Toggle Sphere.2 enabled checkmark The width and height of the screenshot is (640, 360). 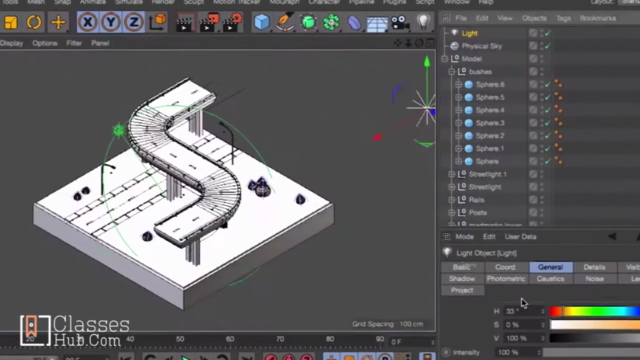pos(547,136)
